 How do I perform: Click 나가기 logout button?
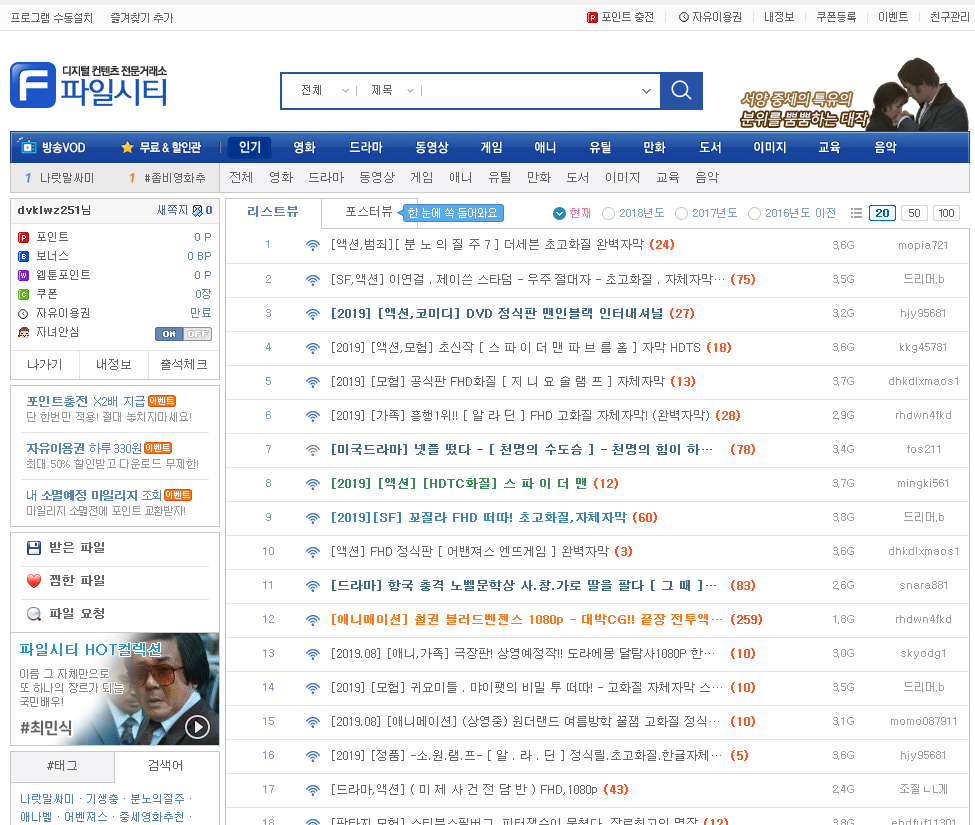tap(45, 365)
